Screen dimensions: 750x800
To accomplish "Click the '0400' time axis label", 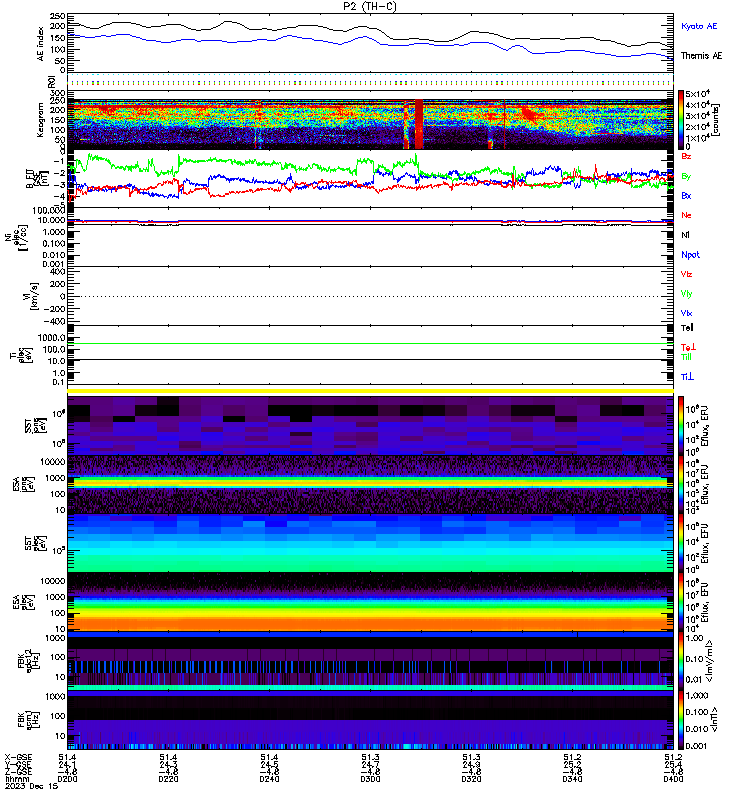I will coord(673,779).
